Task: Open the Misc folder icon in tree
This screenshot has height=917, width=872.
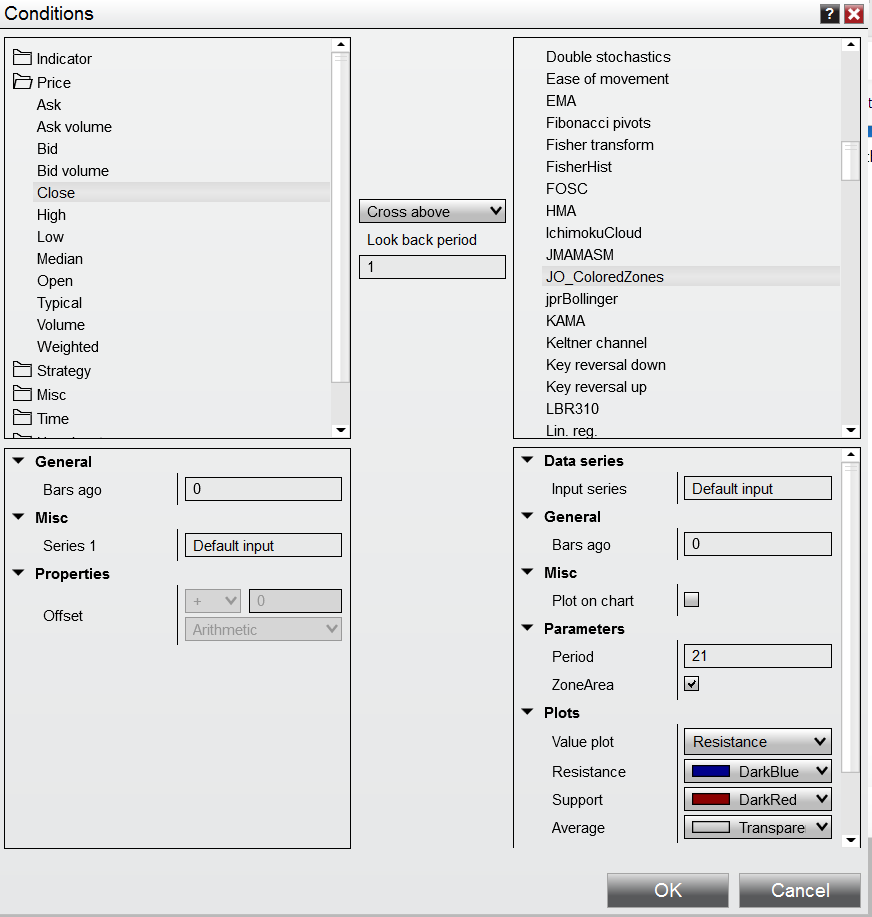Action: (22, 394)
